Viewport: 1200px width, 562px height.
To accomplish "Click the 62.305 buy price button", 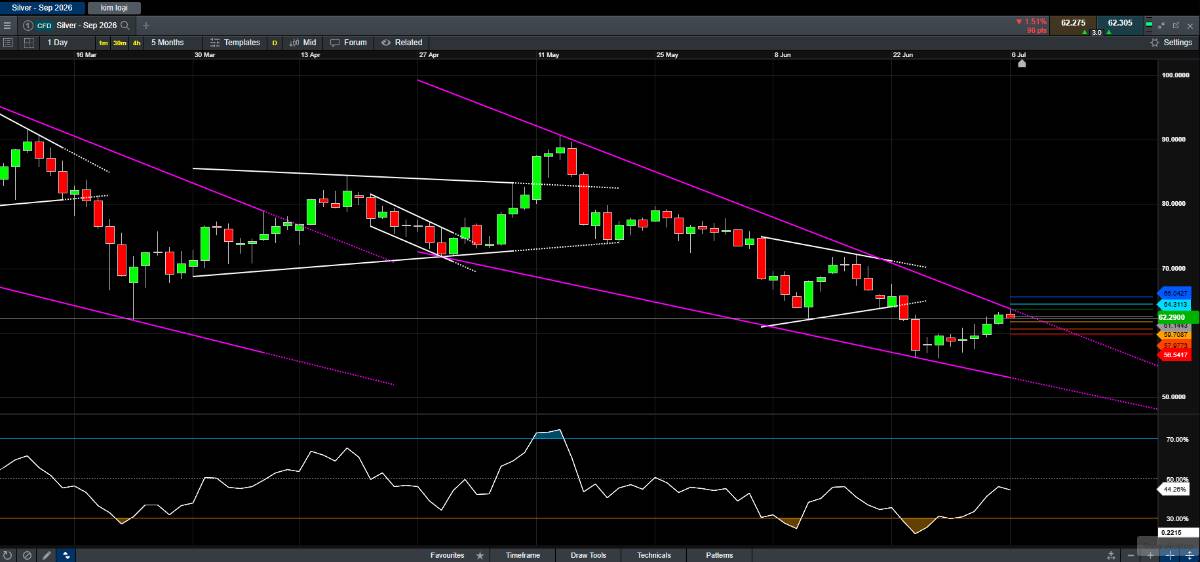I will pyautogui.click(x=1121, y=24).
